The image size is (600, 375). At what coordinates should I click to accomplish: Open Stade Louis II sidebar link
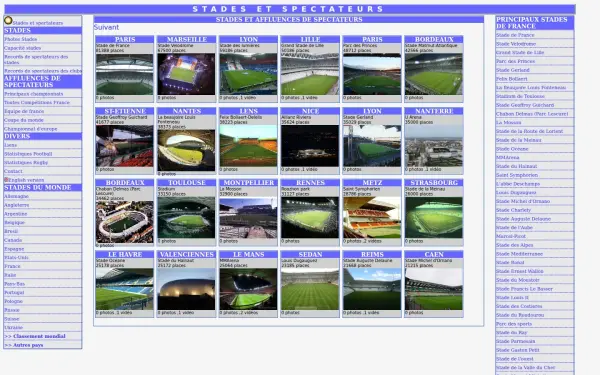[x=512, y=297]
